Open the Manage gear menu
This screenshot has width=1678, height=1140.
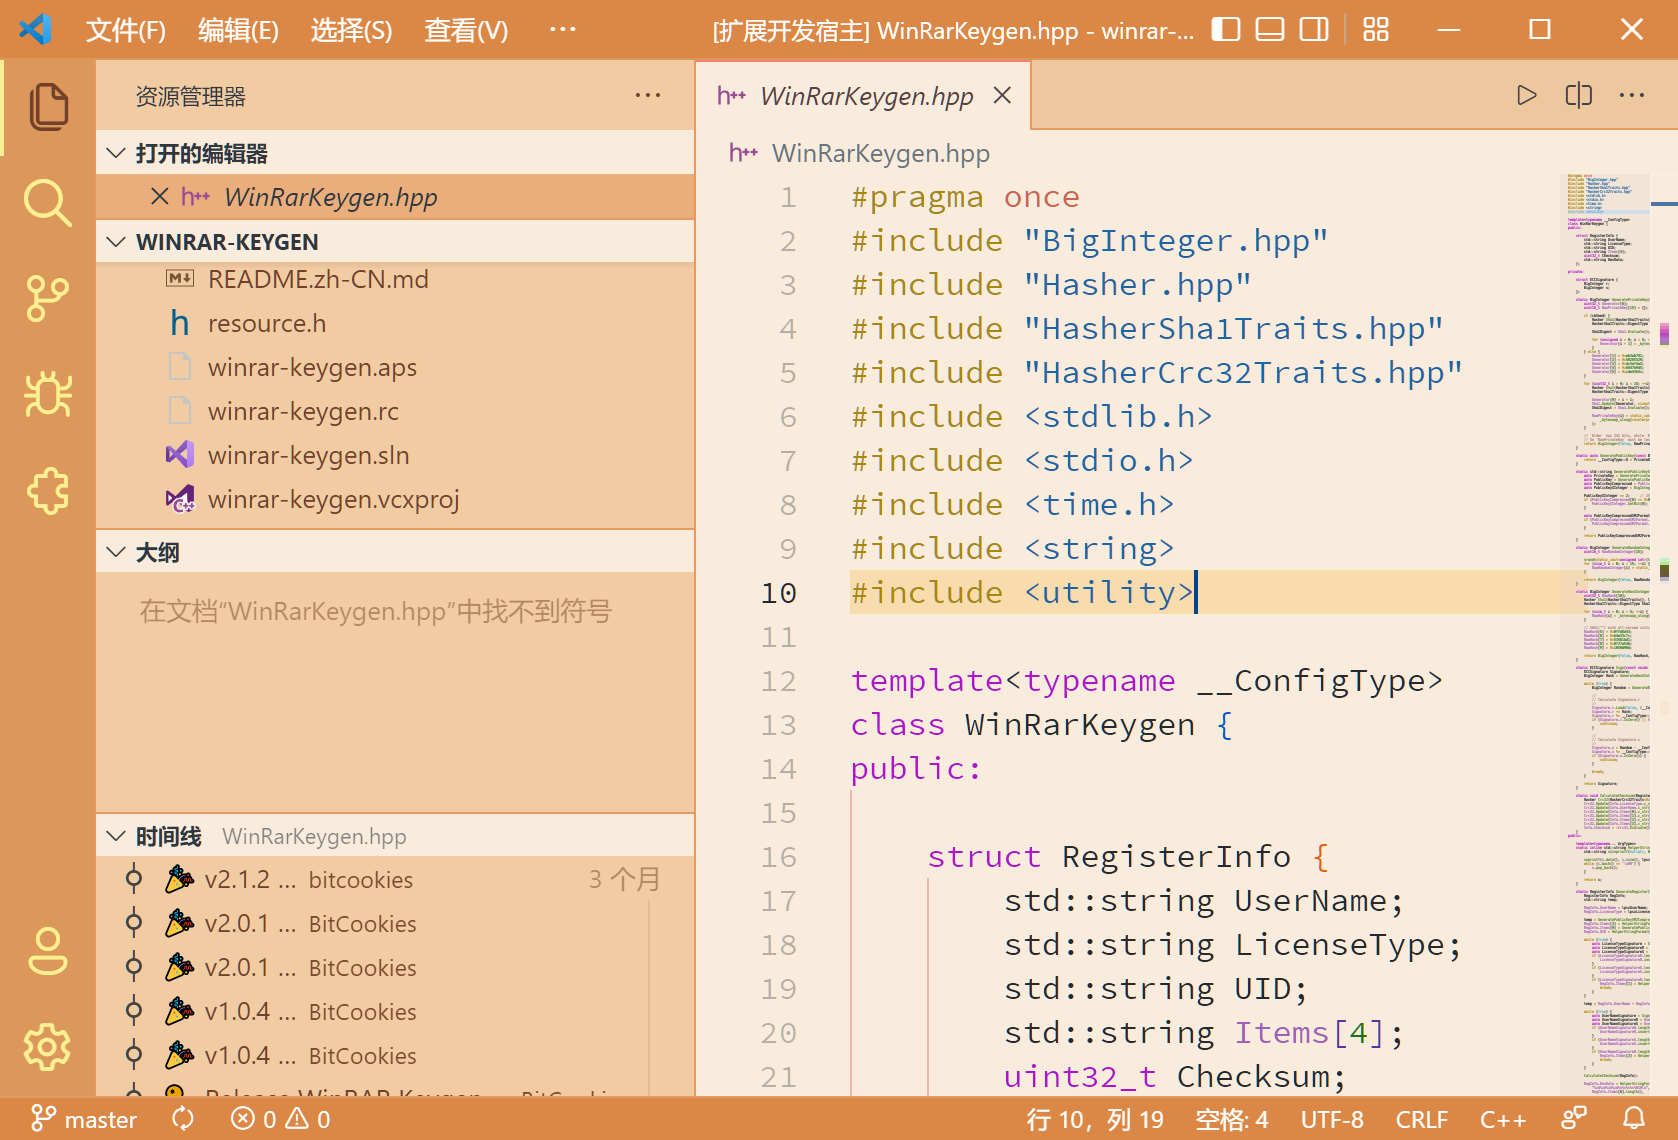point(48,1047)
